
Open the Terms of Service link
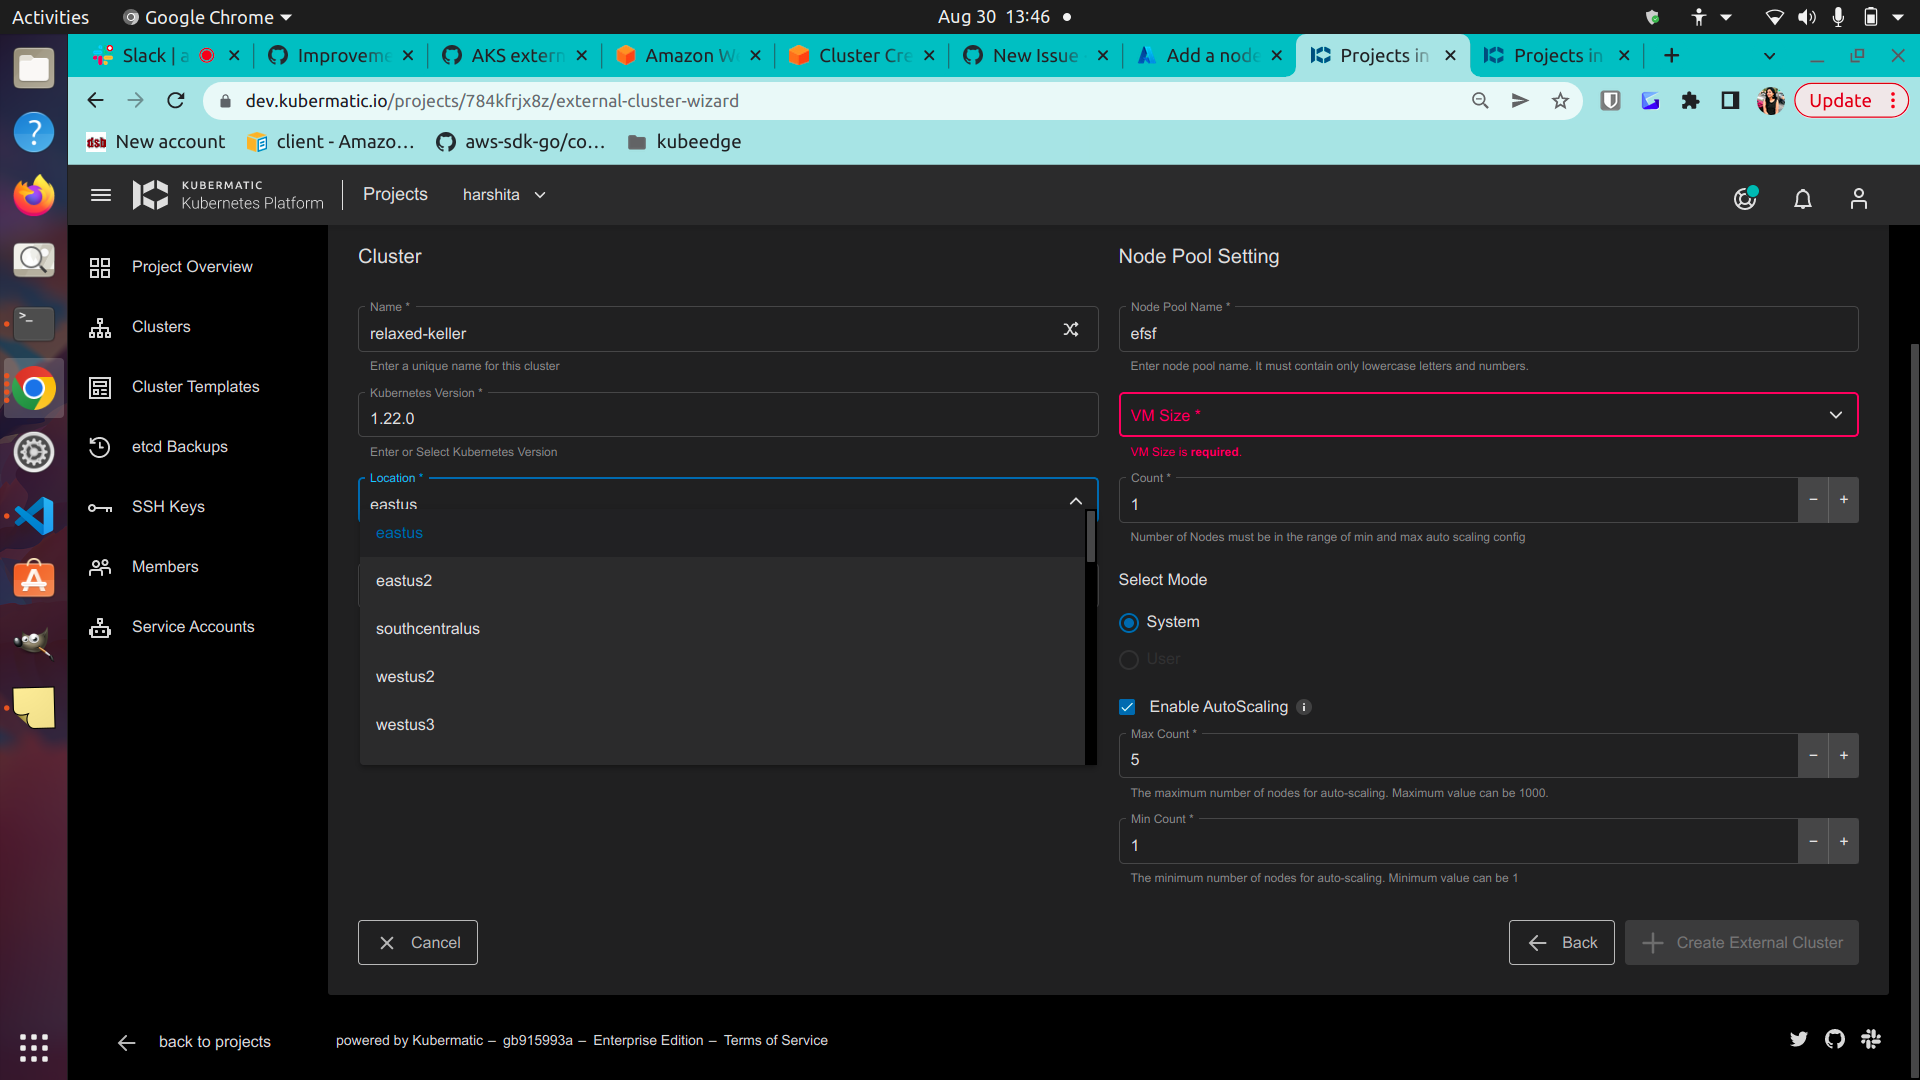(775, 1040)
